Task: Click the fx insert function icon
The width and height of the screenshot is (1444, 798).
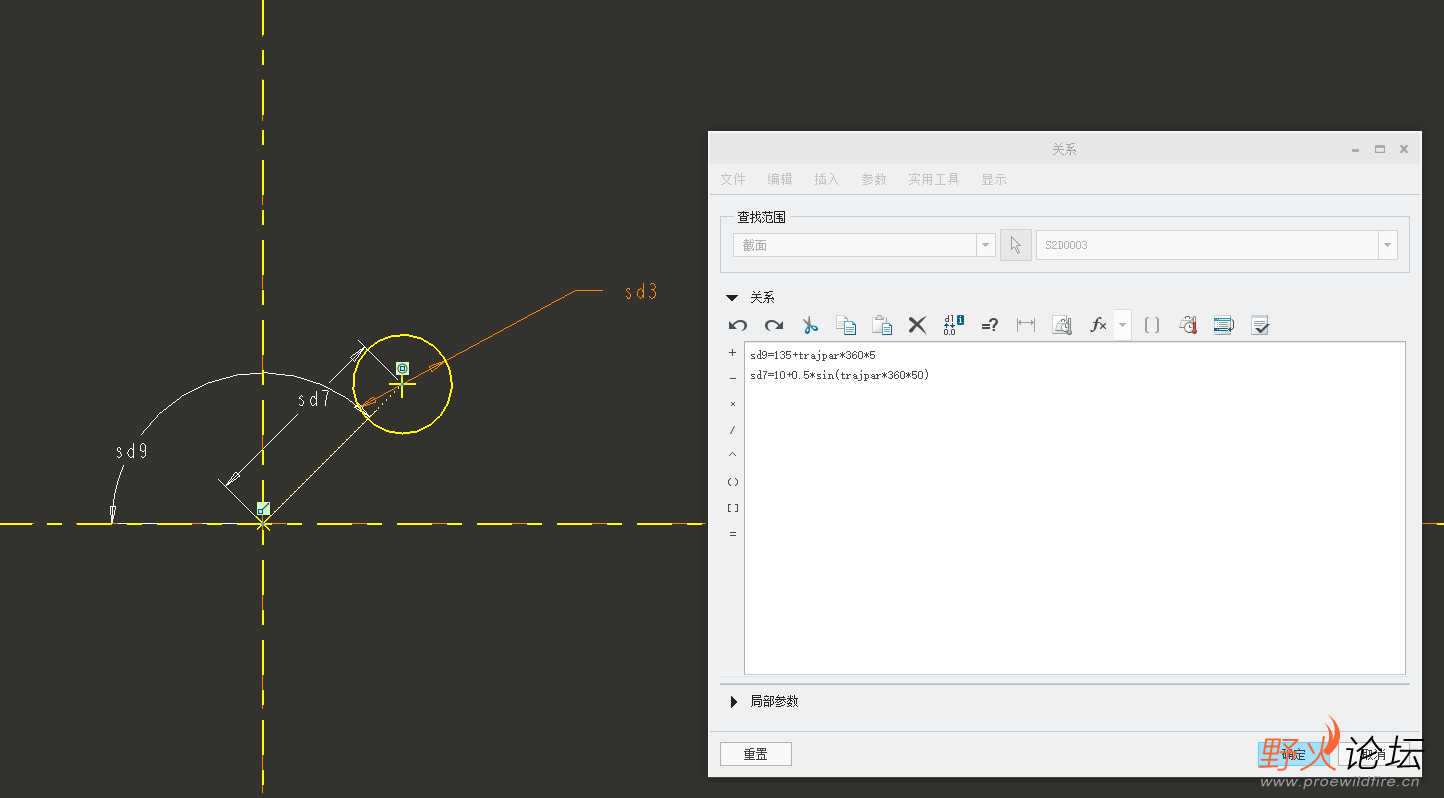Action: tap(1098, 325)
